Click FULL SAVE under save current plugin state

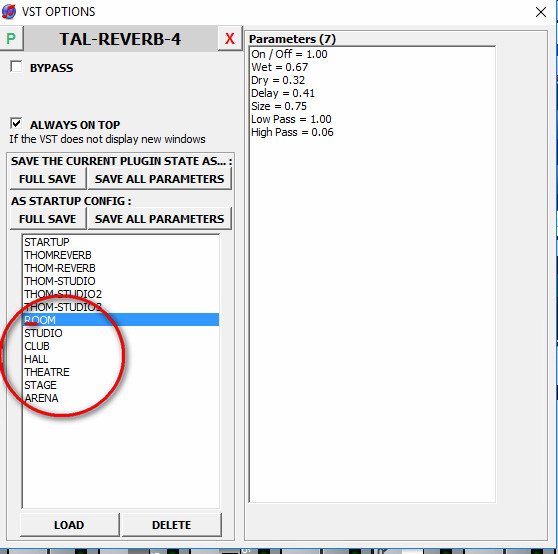48,179
